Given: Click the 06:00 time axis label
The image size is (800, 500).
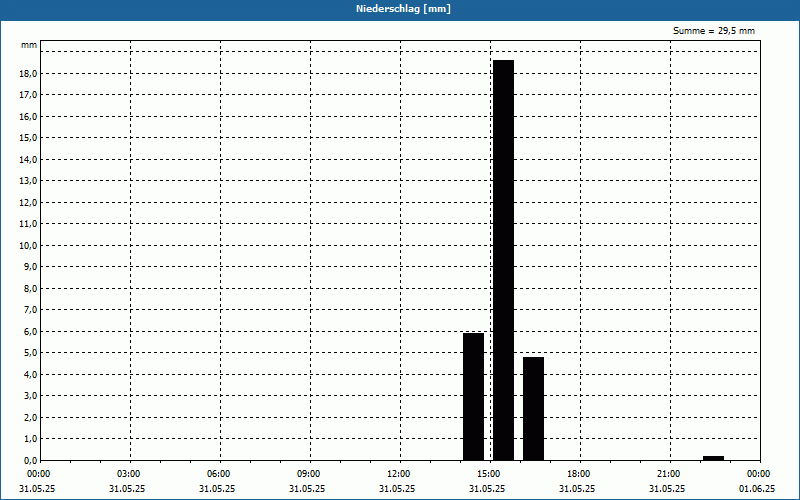Looking at the screenshot, I should [x=218, y=474].
